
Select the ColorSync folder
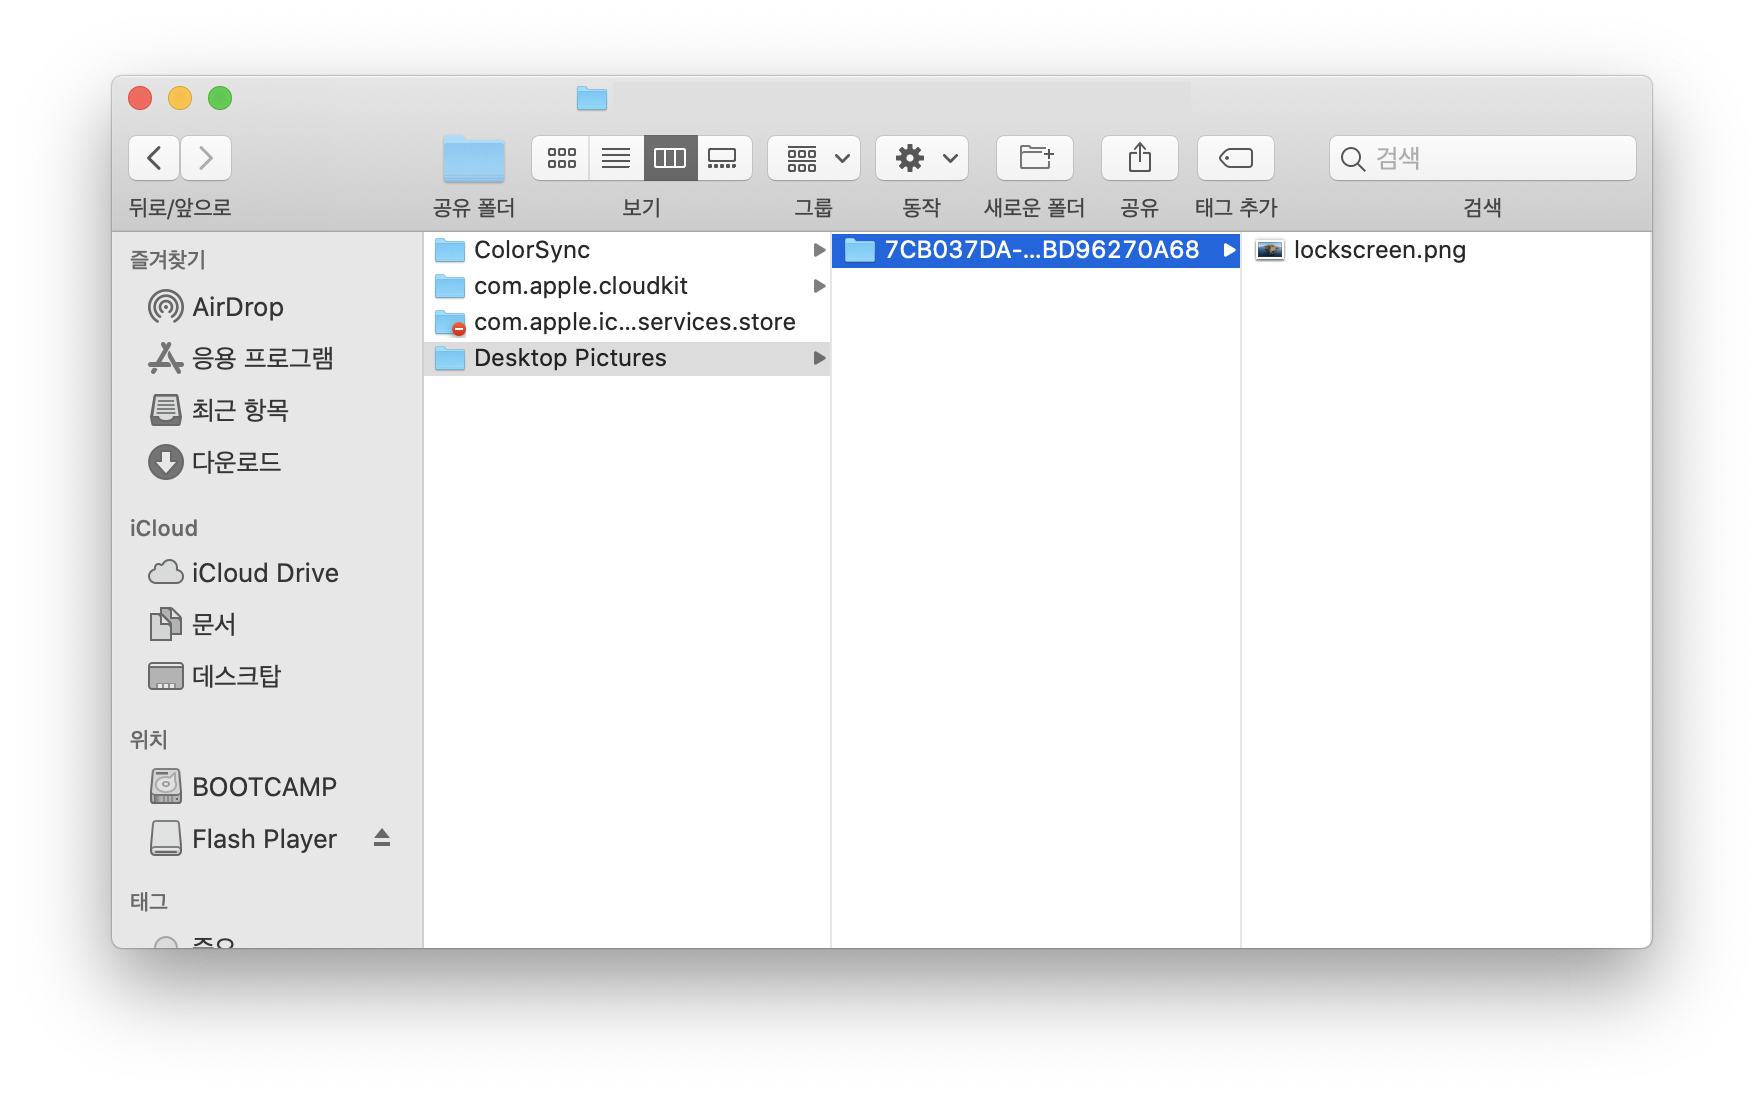(x=627, y=250)
